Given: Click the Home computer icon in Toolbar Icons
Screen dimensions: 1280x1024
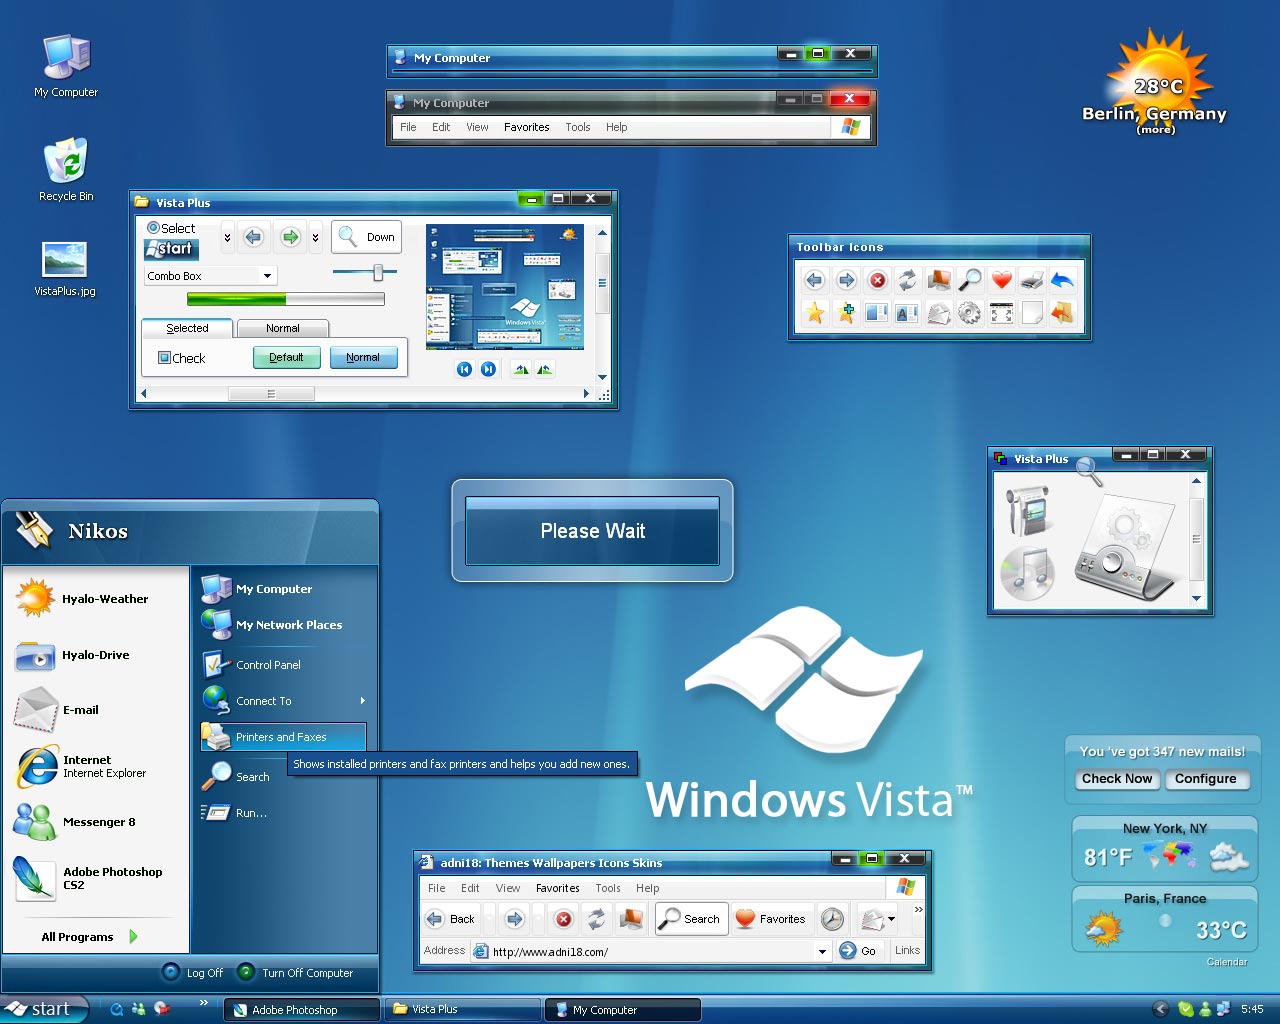Looking at the screenshot, I should coord(938,280).
